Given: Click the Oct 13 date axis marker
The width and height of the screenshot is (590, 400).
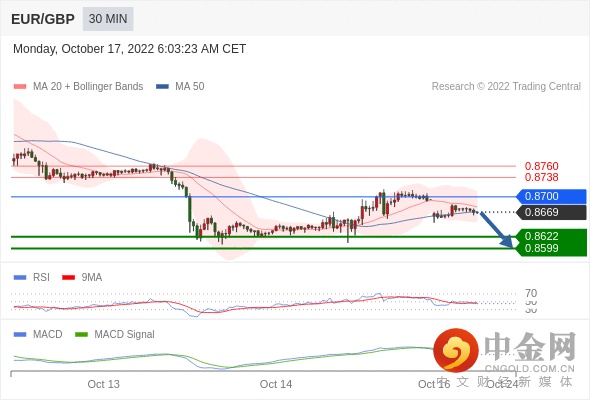Looking at the screenshot, I should pyautogui.click(x=103, y=384).
